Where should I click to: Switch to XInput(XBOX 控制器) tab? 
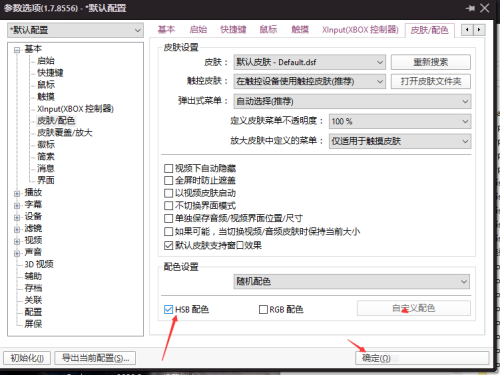360,30
